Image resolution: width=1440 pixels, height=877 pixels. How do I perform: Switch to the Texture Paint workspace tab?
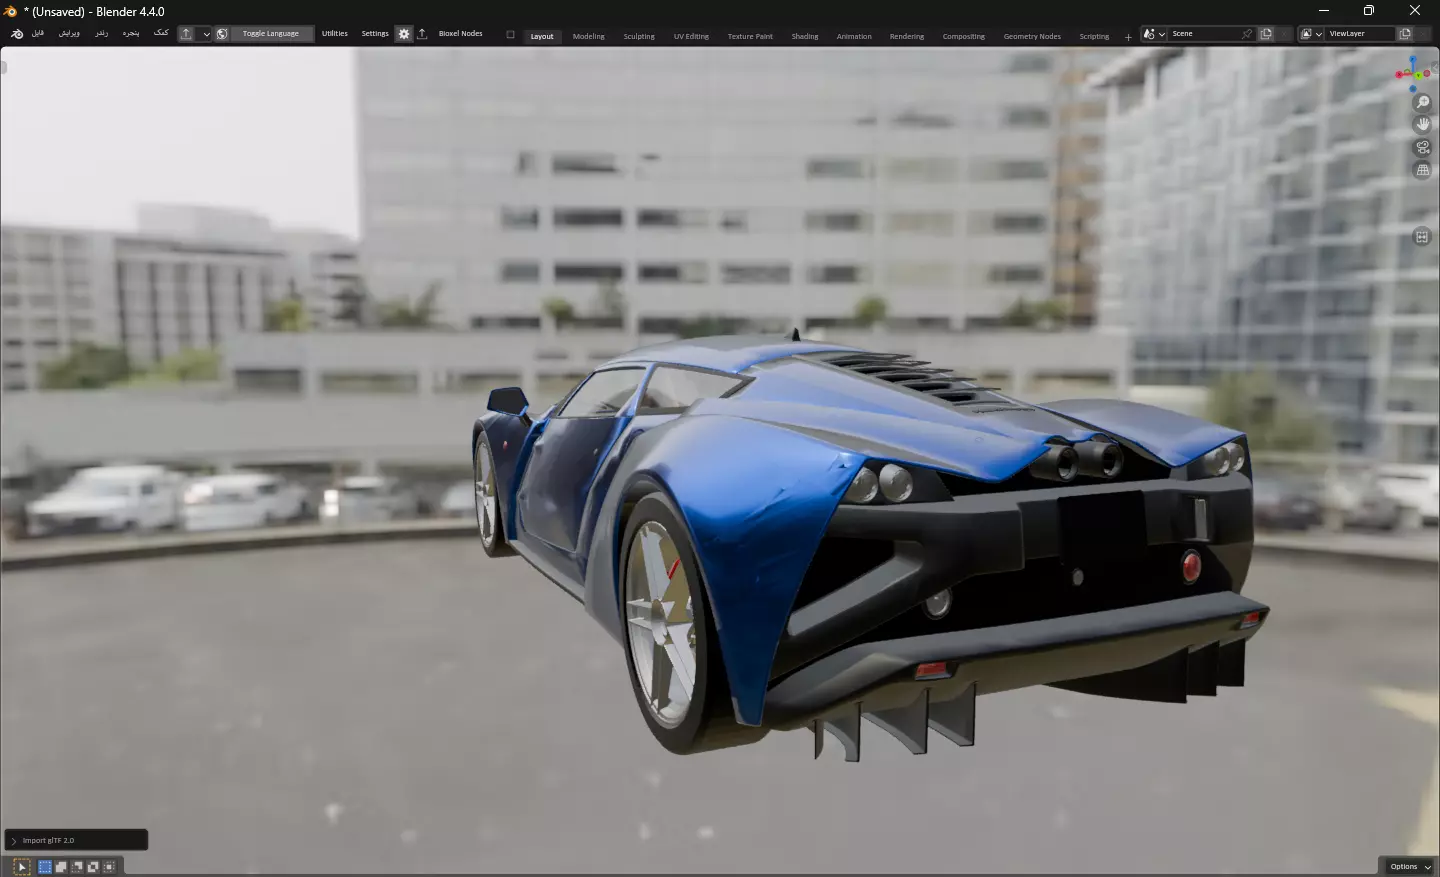click(750, 36)
